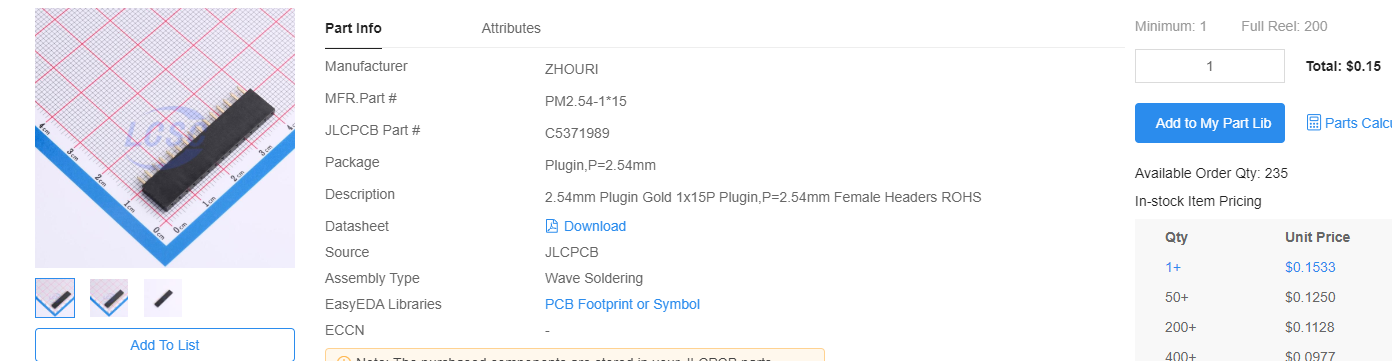Click the $0.1533 unit price
This screenshot has height=361, width=1392.
coord(1310,267)
